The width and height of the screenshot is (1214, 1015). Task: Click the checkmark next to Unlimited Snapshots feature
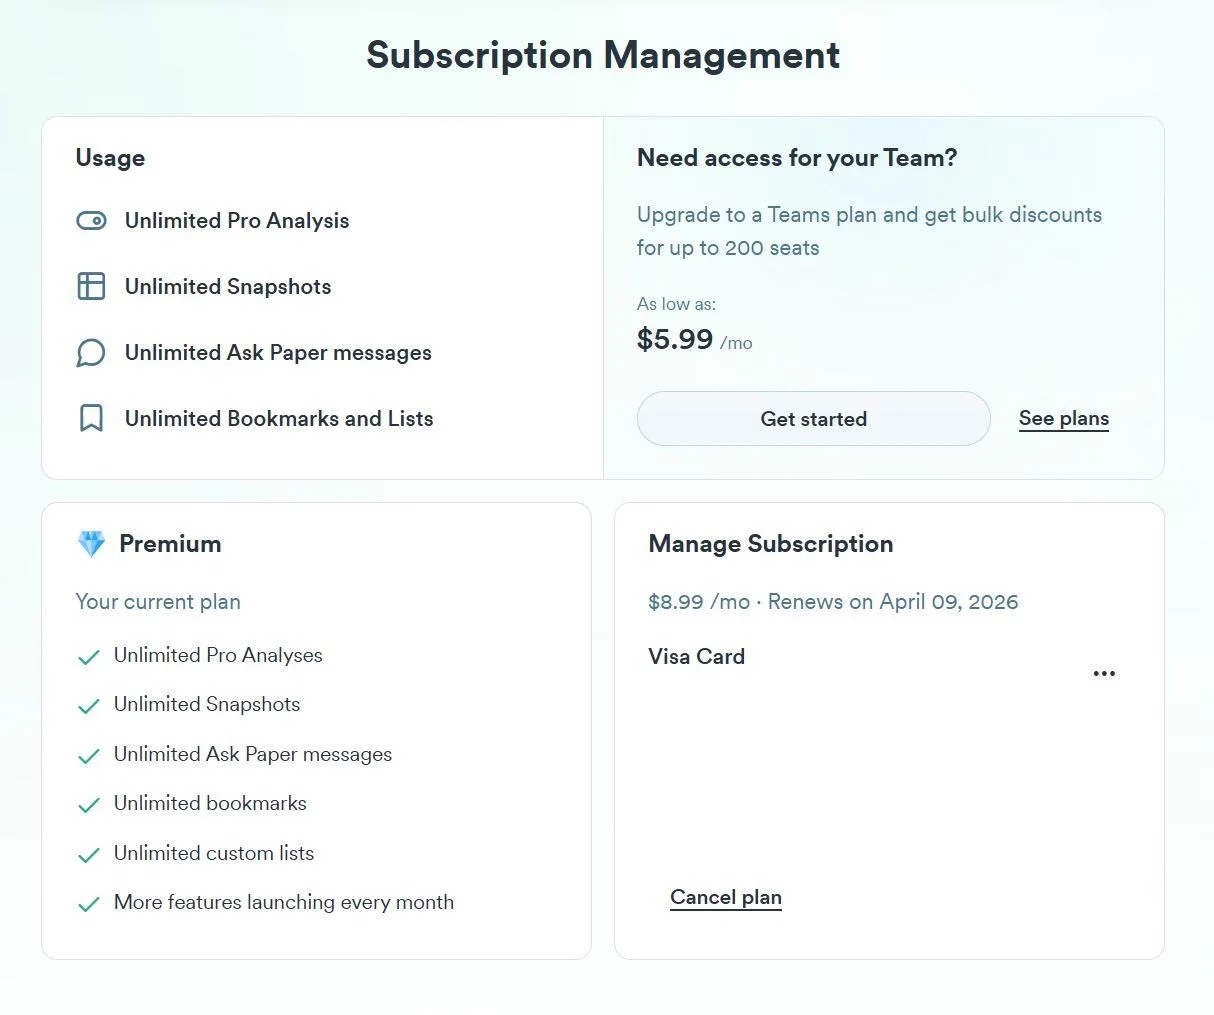point(89,706)
